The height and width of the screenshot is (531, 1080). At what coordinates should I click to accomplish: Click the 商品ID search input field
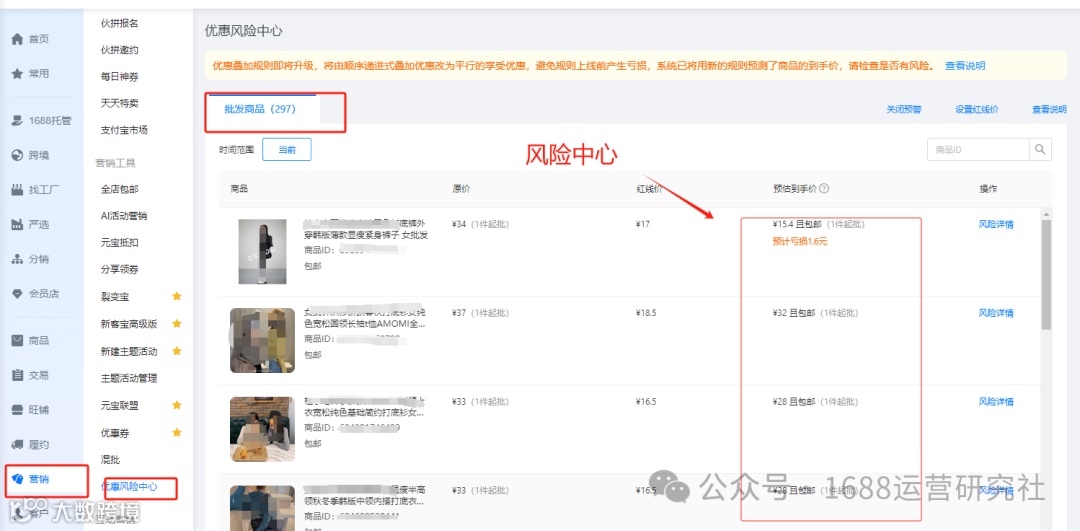(978, 149)
